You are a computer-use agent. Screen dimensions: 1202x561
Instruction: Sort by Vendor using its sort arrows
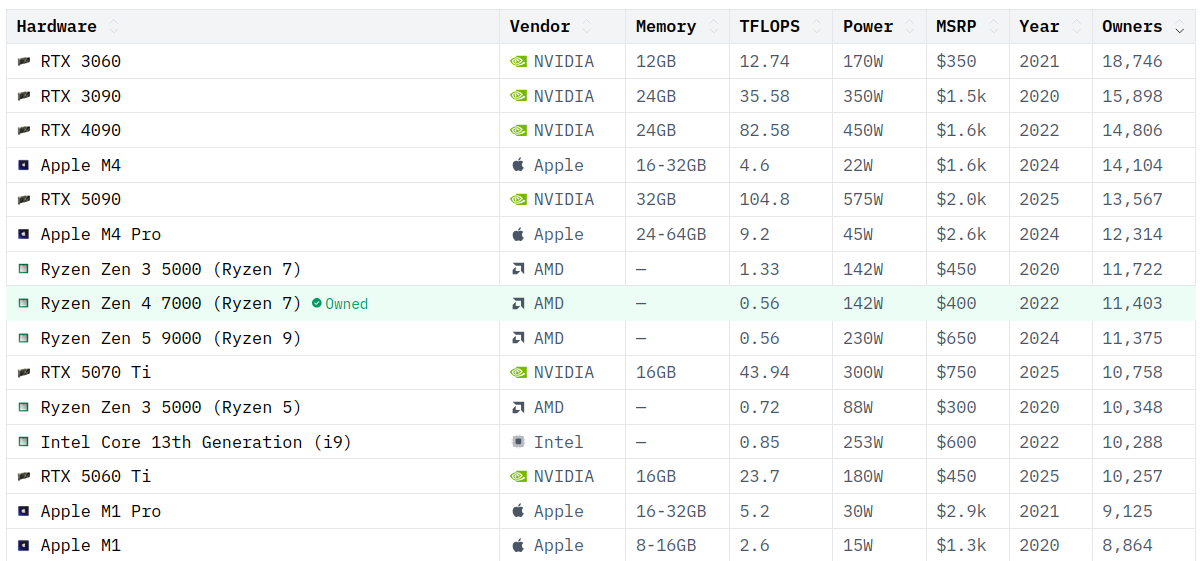tap(586, 27)
